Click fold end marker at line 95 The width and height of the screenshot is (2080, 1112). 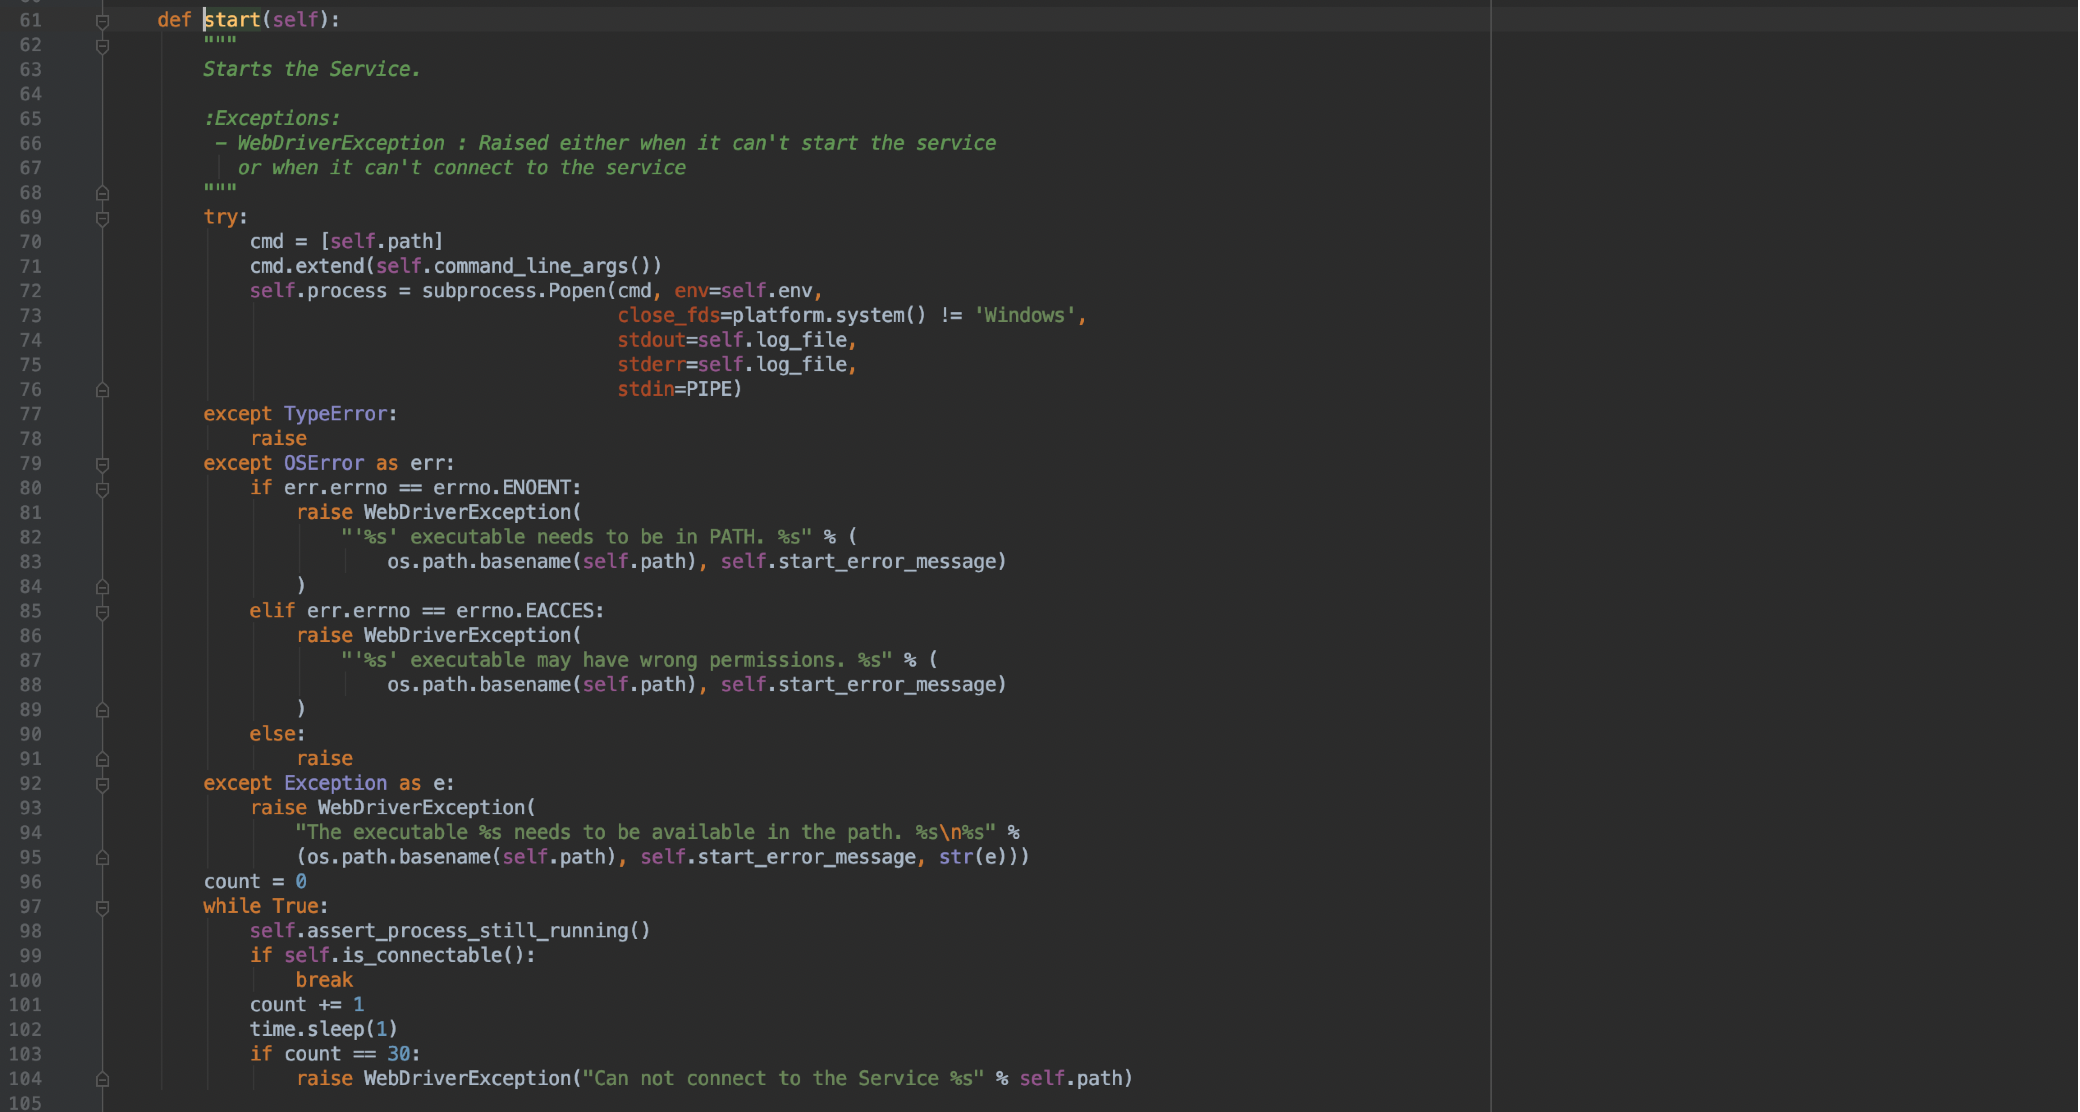click(x=102, y=857)
